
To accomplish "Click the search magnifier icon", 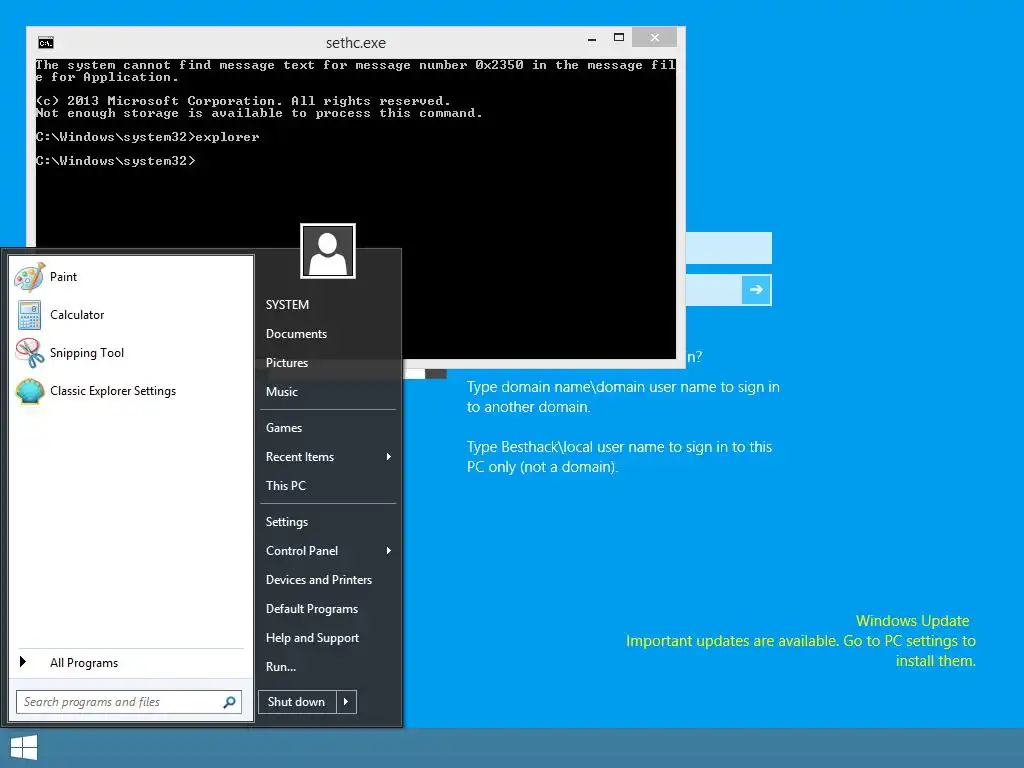I will [229, 702].
